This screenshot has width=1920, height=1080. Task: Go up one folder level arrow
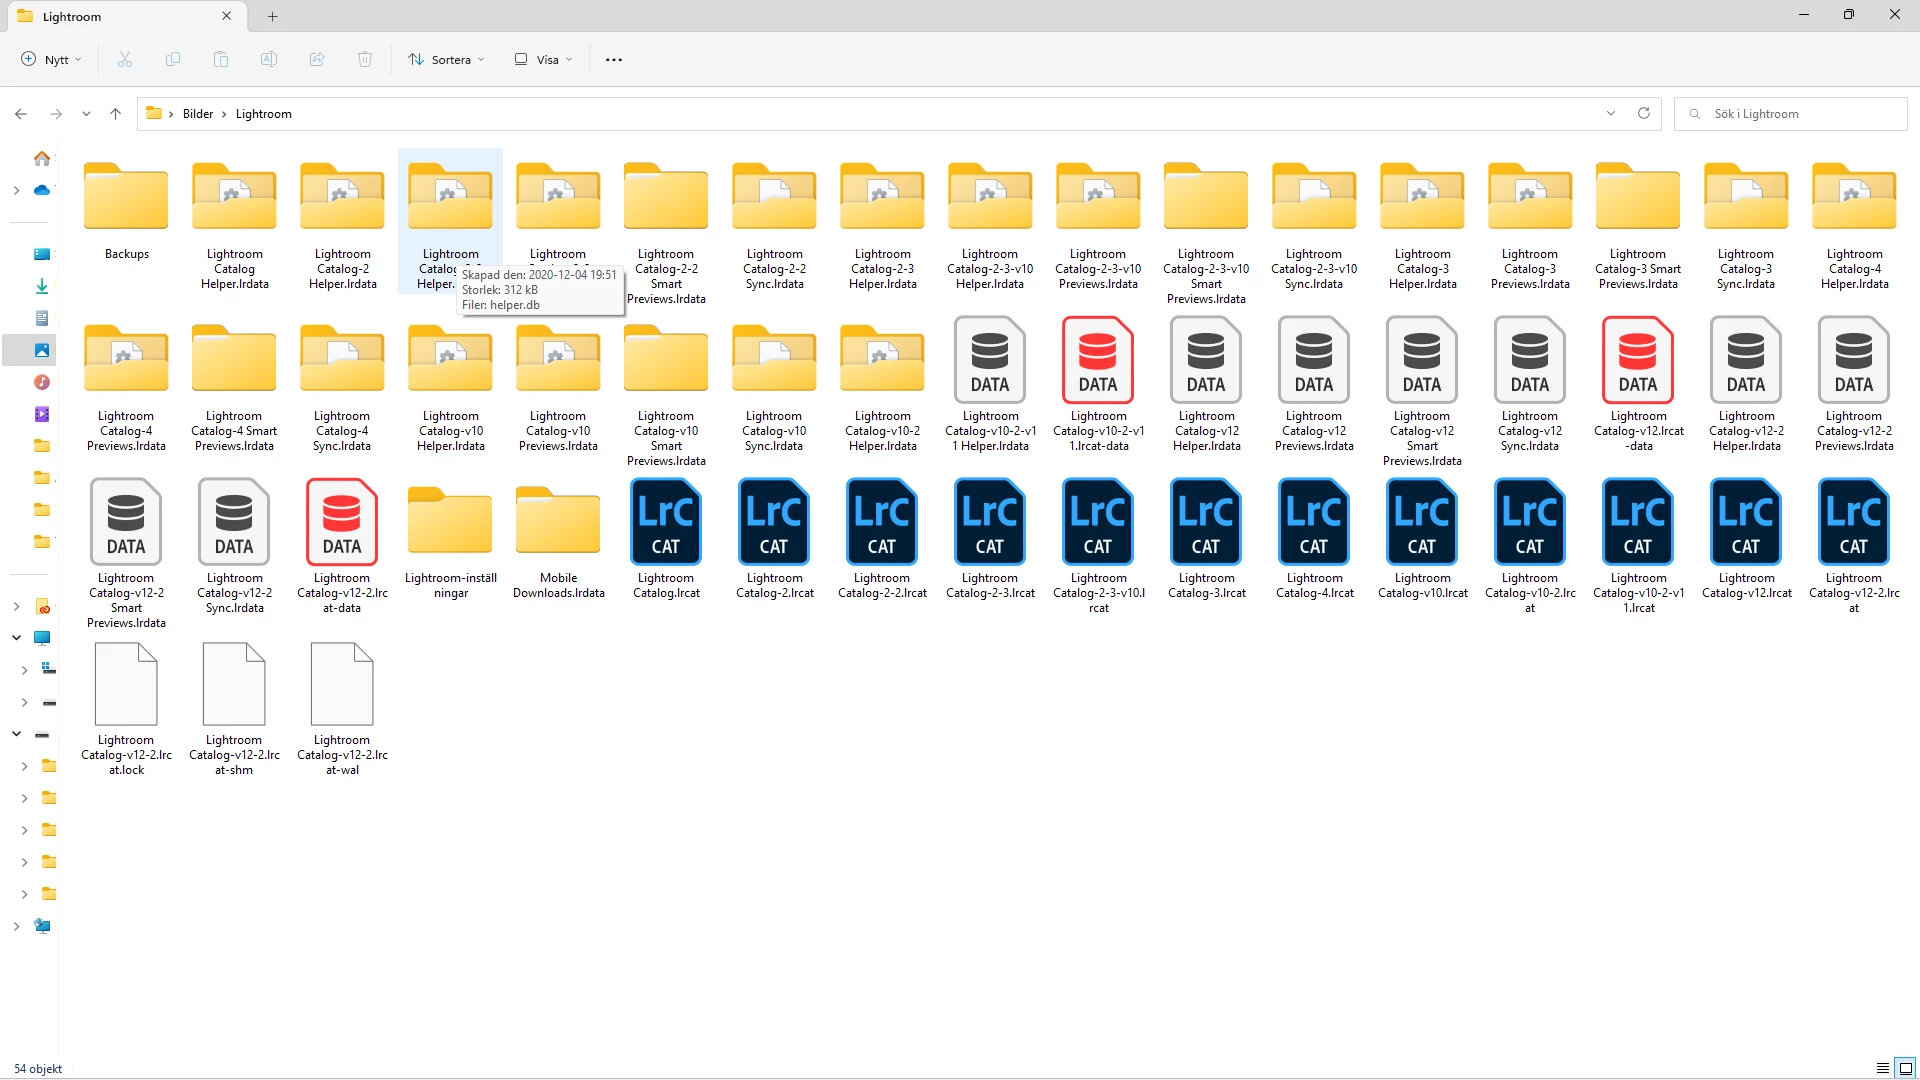pos(116,114)
